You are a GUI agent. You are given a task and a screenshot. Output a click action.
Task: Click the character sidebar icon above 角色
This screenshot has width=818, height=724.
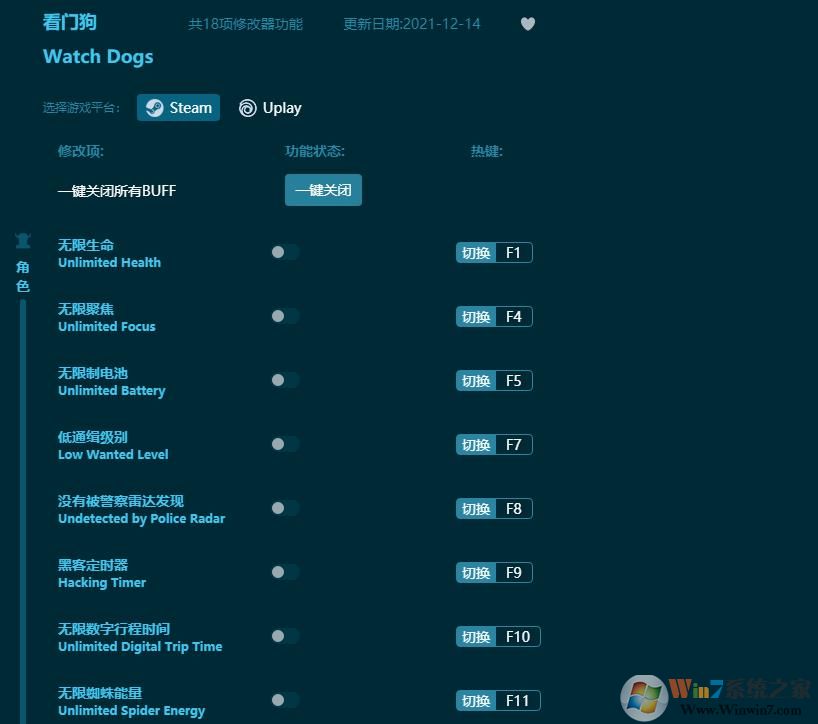23,240
